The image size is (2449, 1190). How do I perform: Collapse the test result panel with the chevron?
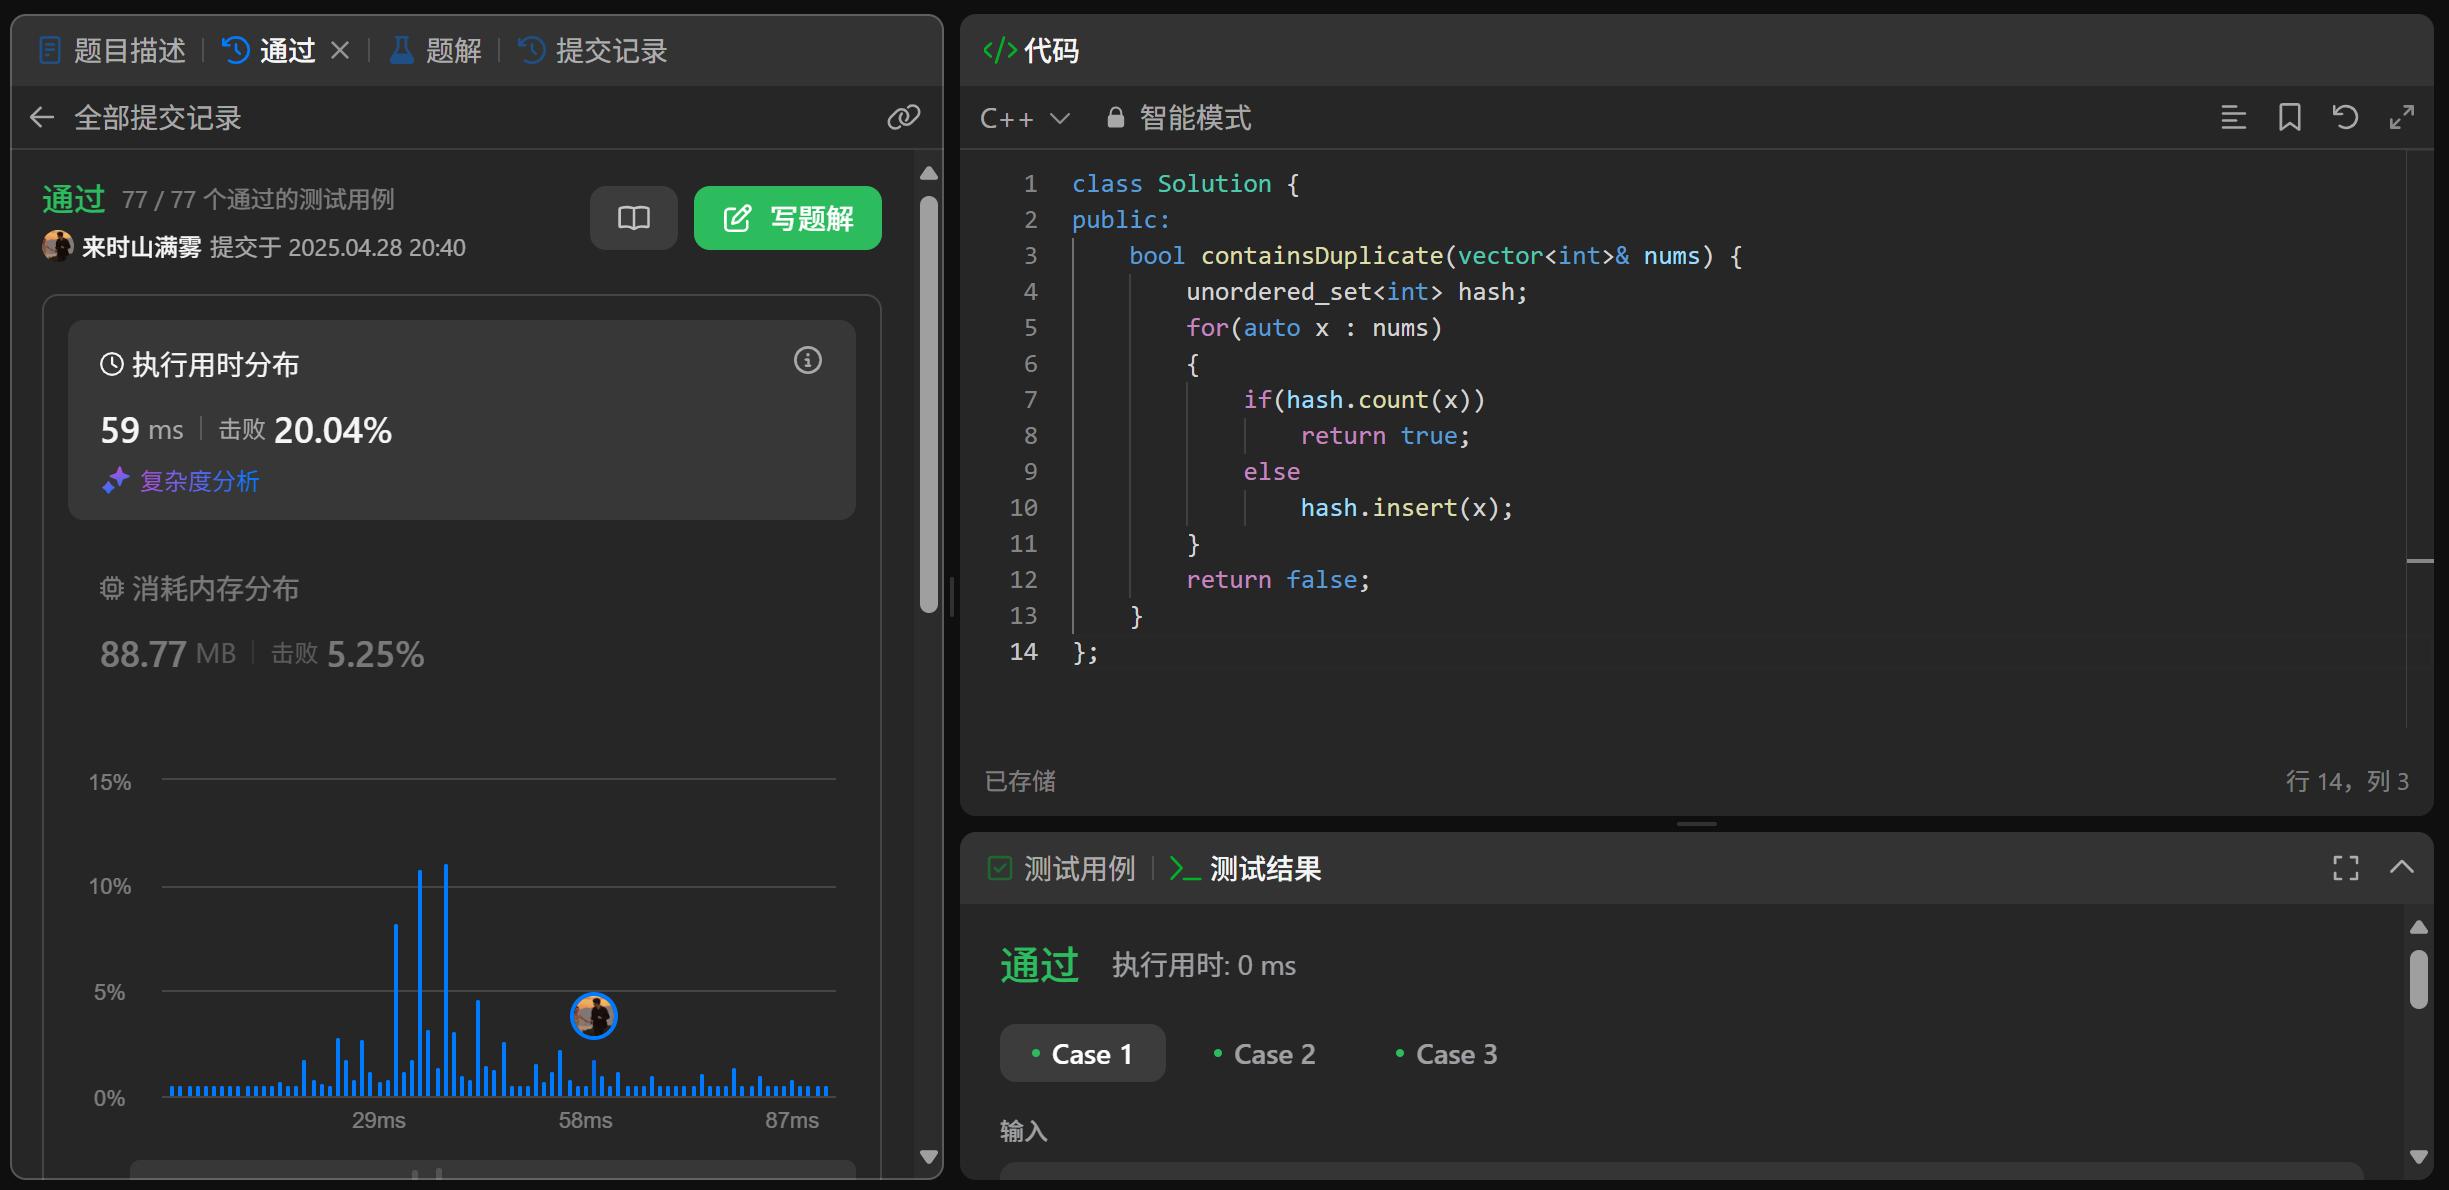(2401, 868)
